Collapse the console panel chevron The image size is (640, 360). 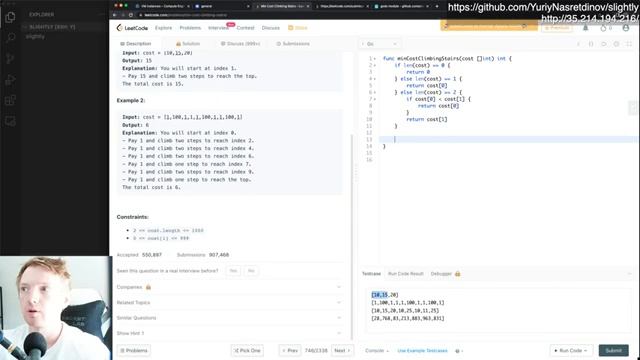(x=630, y=273)
